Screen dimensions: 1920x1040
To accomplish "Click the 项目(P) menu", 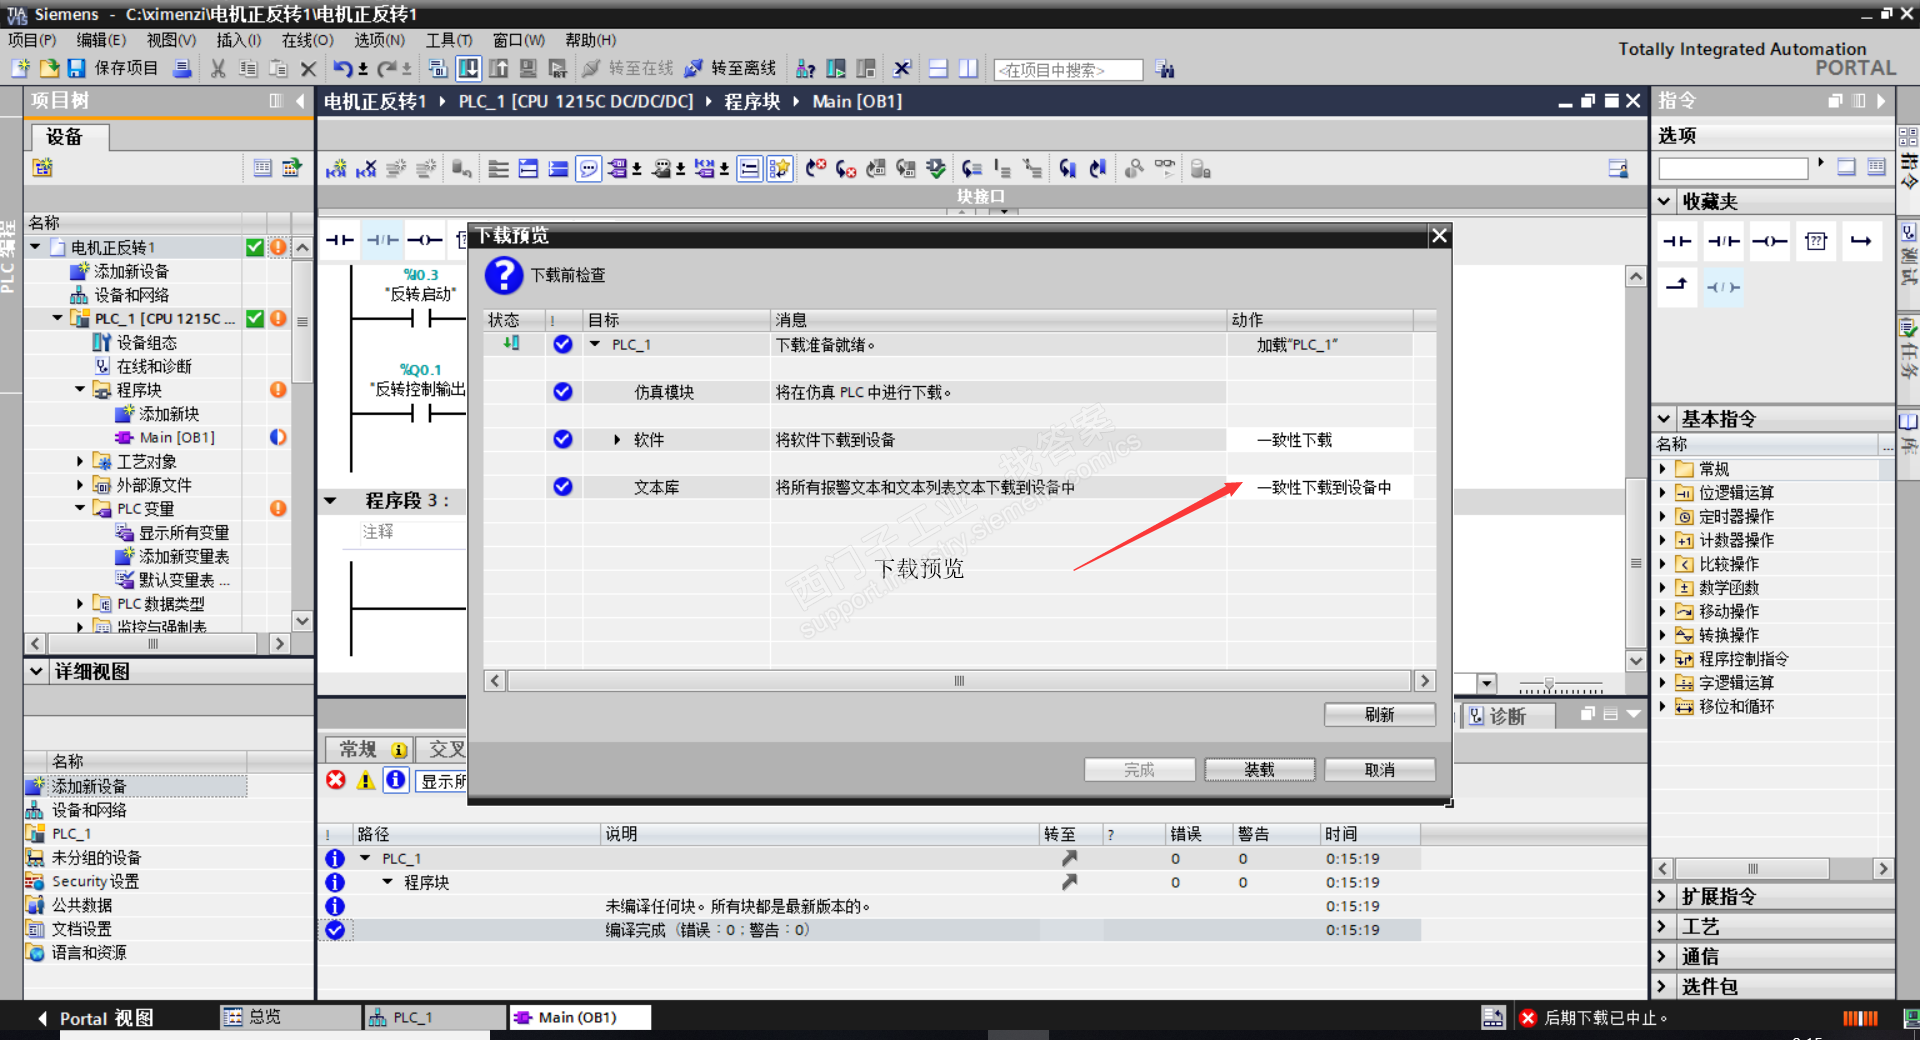I will click(32, 40).
